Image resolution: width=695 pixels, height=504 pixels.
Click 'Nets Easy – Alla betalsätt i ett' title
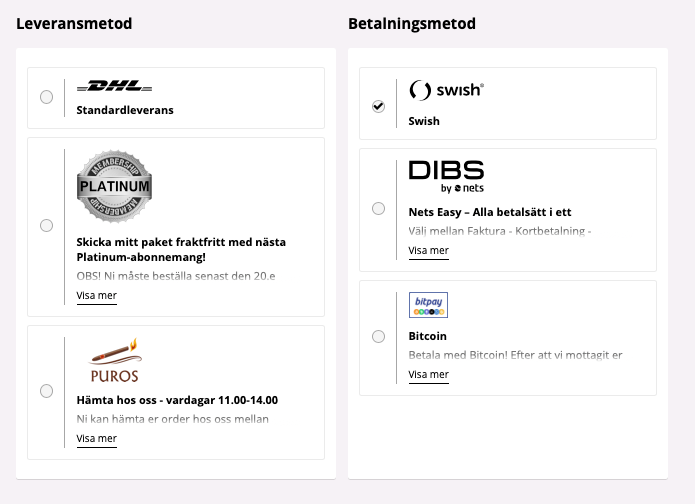[490, 212]
